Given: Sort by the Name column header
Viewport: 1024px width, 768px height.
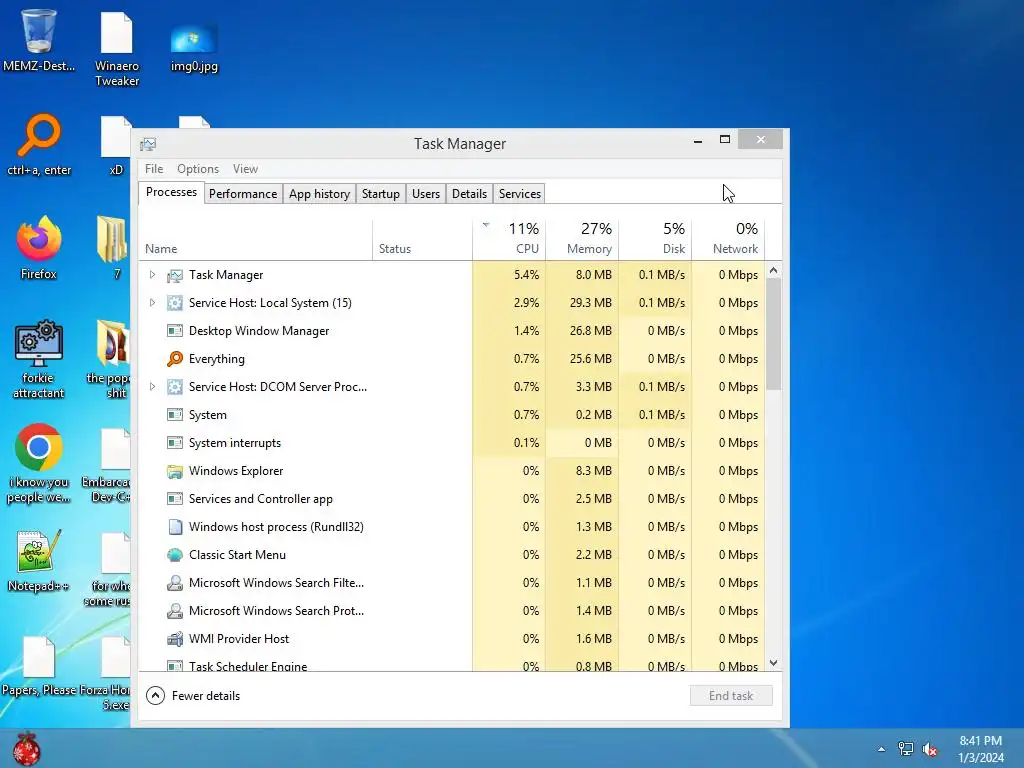Looking at the screenshot, I should coord(255,239).
